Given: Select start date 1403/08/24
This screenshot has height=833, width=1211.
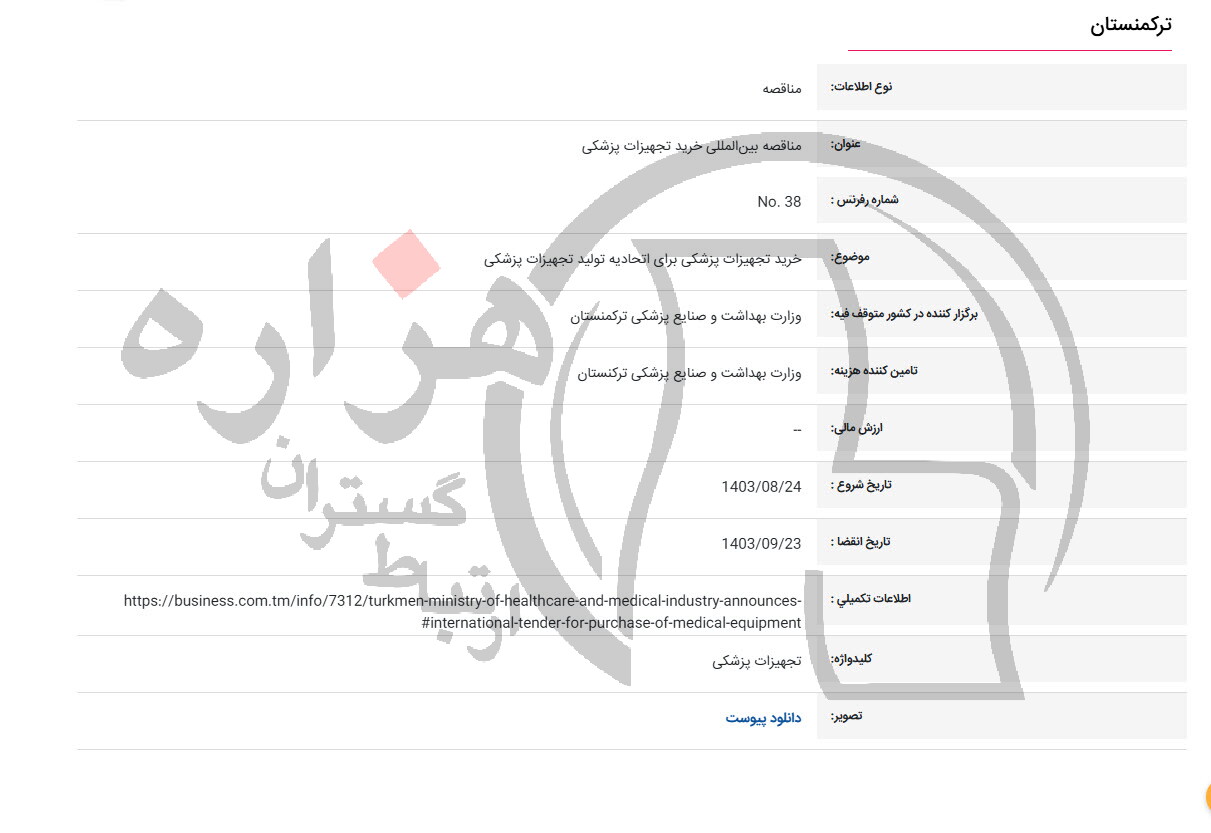Looking at the screenshot, I should tap(762, 486).
